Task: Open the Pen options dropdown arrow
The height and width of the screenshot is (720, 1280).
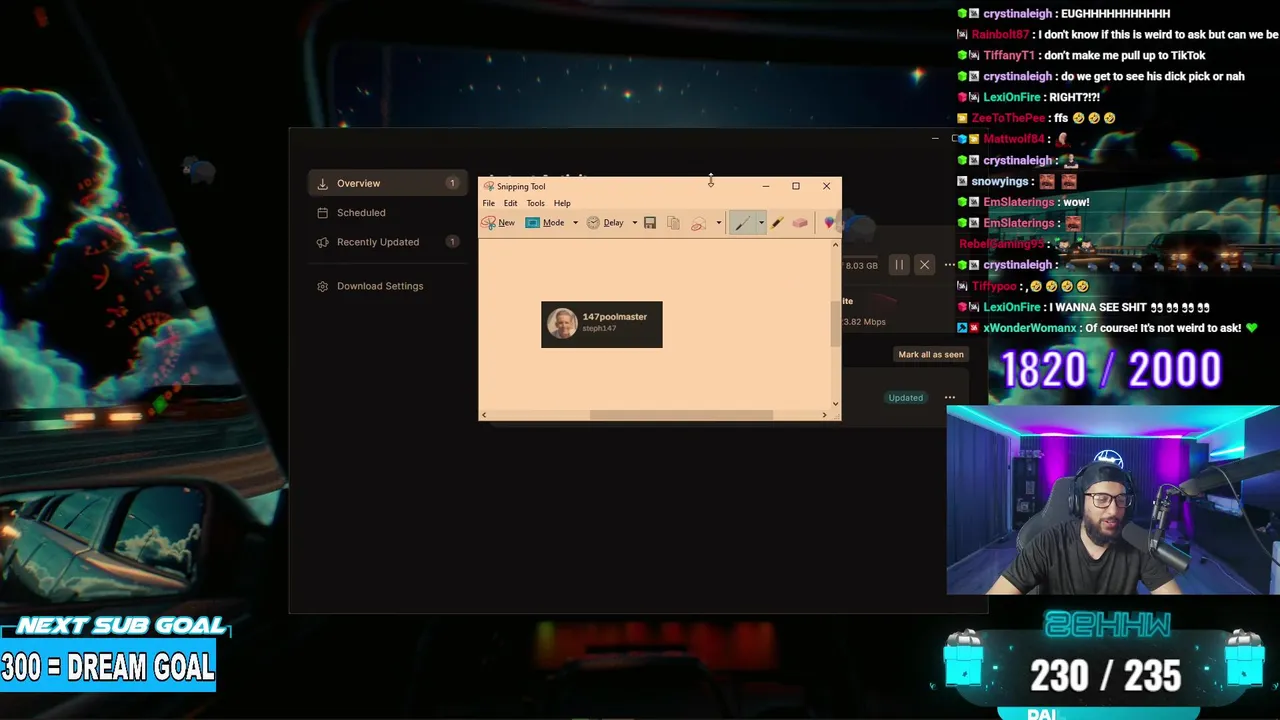Action: (x=761, y=223)
